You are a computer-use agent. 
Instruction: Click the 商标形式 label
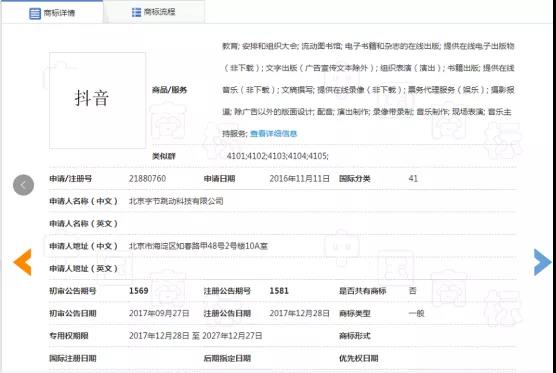click(355, 336)
